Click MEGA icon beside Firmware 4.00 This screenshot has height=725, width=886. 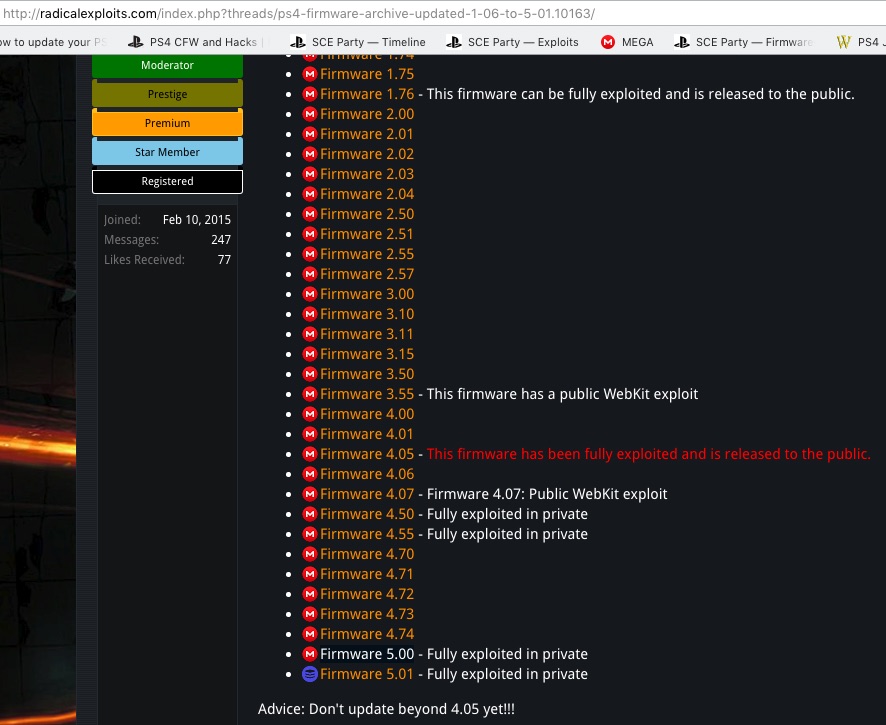pyautogui.click(x=310, y=414)
